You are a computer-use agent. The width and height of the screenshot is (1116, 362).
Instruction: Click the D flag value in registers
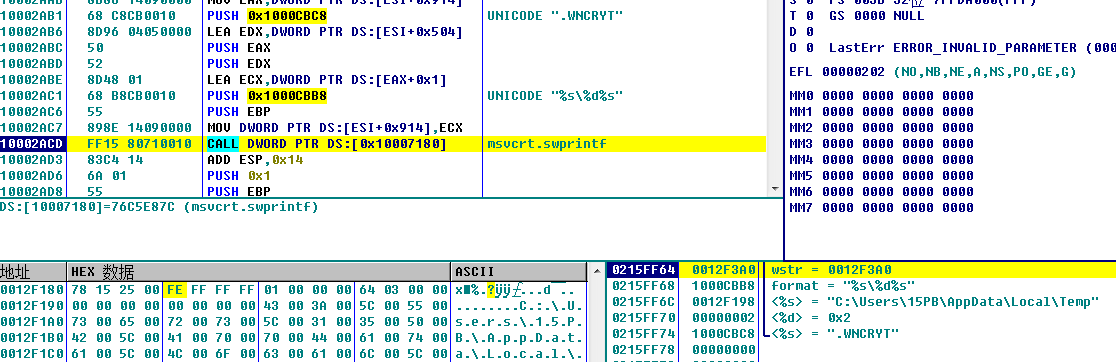810,32
